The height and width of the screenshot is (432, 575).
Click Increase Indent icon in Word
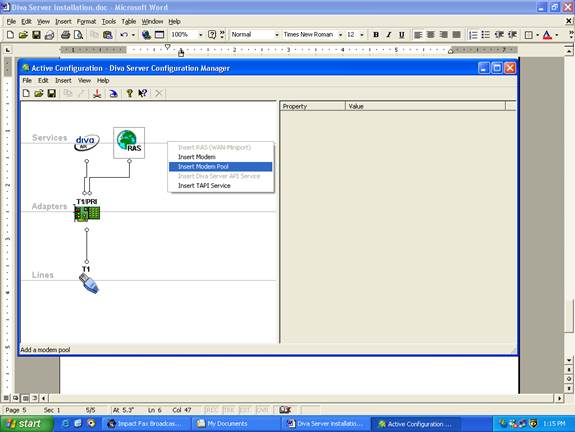pyautogui.click(x=512, y=35)
